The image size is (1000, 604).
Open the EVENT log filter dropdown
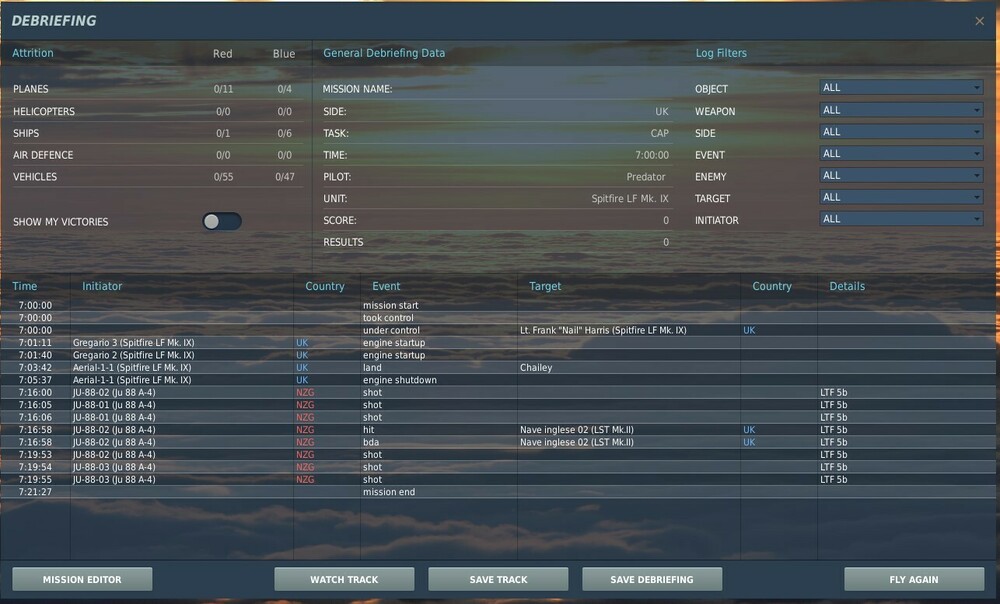point(901,154)
